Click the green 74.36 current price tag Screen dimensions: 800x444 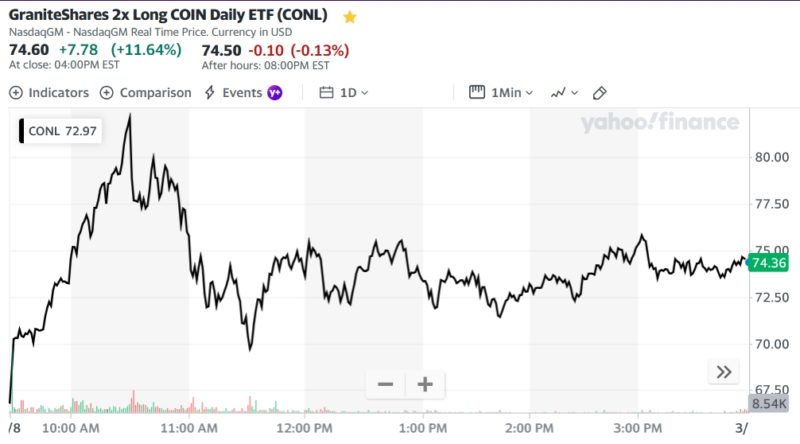[768, 263]
